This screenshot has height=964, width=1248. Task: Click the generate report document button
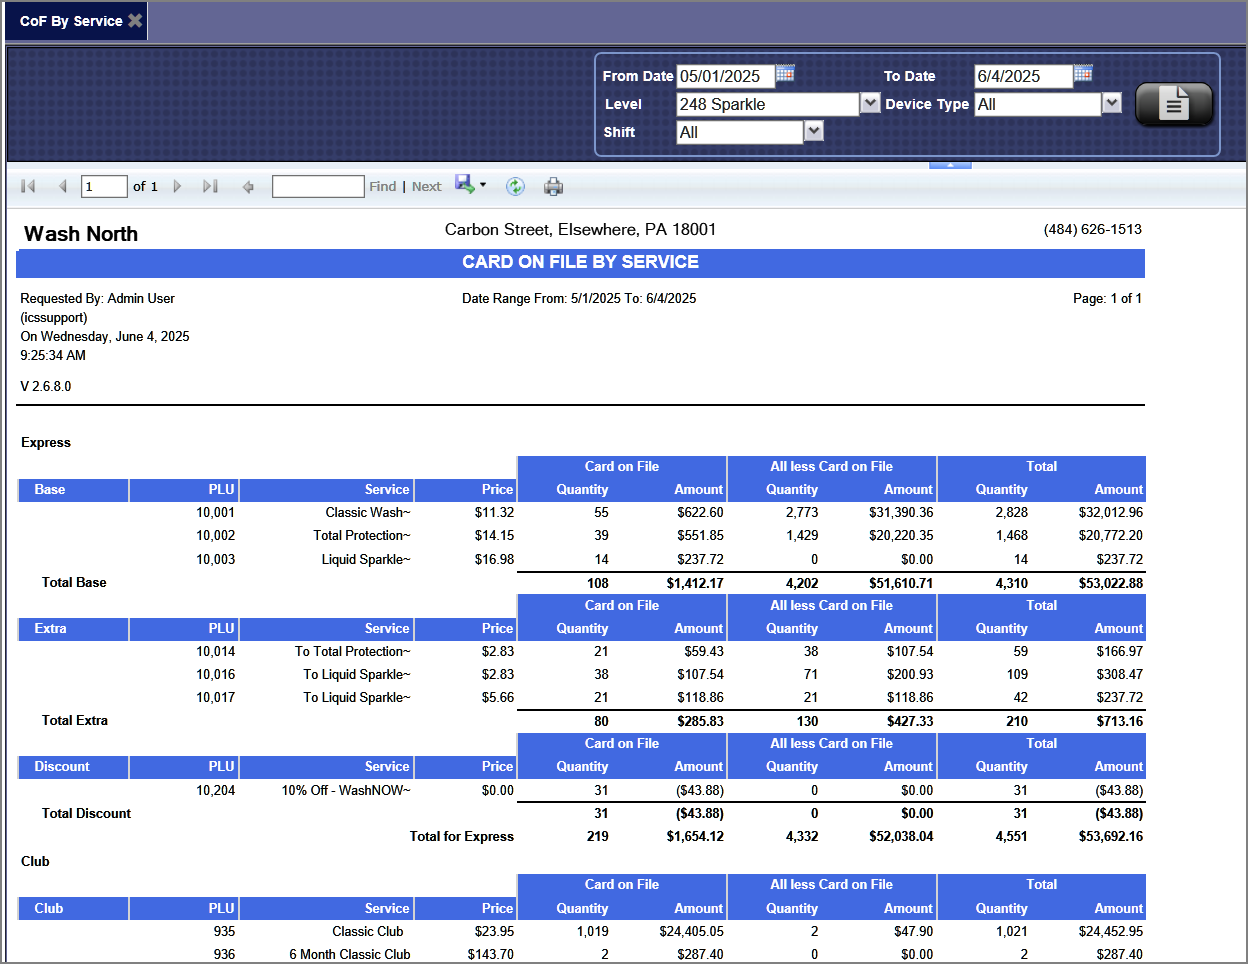click(1174, 104)
